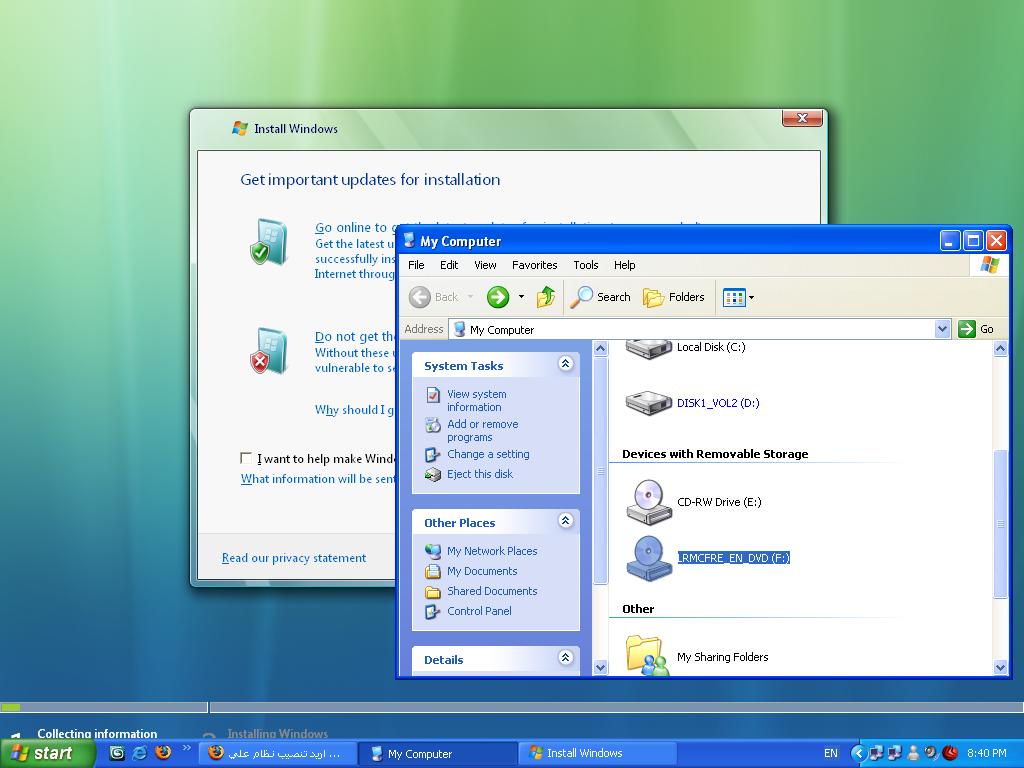This screenshot has height=768, width=1024.
Task: Click the greyed Back button in the toolbar
Action: tap(434, 297)
